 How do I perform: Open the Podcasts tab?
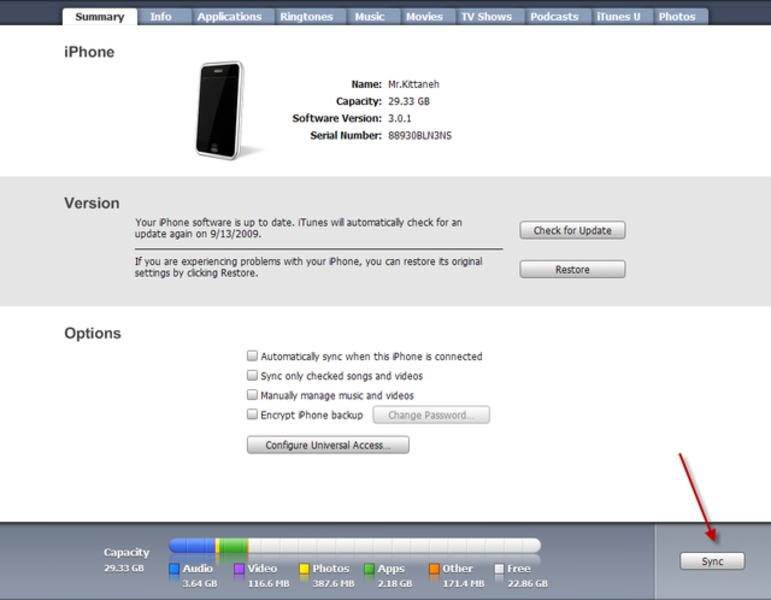click(554, 17)
